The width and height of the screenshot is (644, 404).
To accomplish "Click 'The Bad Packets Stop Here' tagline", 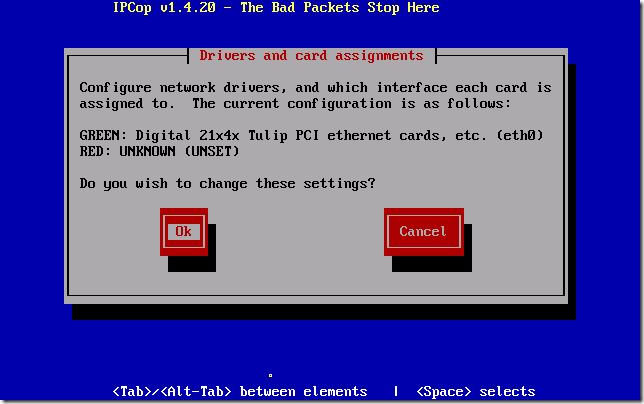I will (x=340, y=7).
